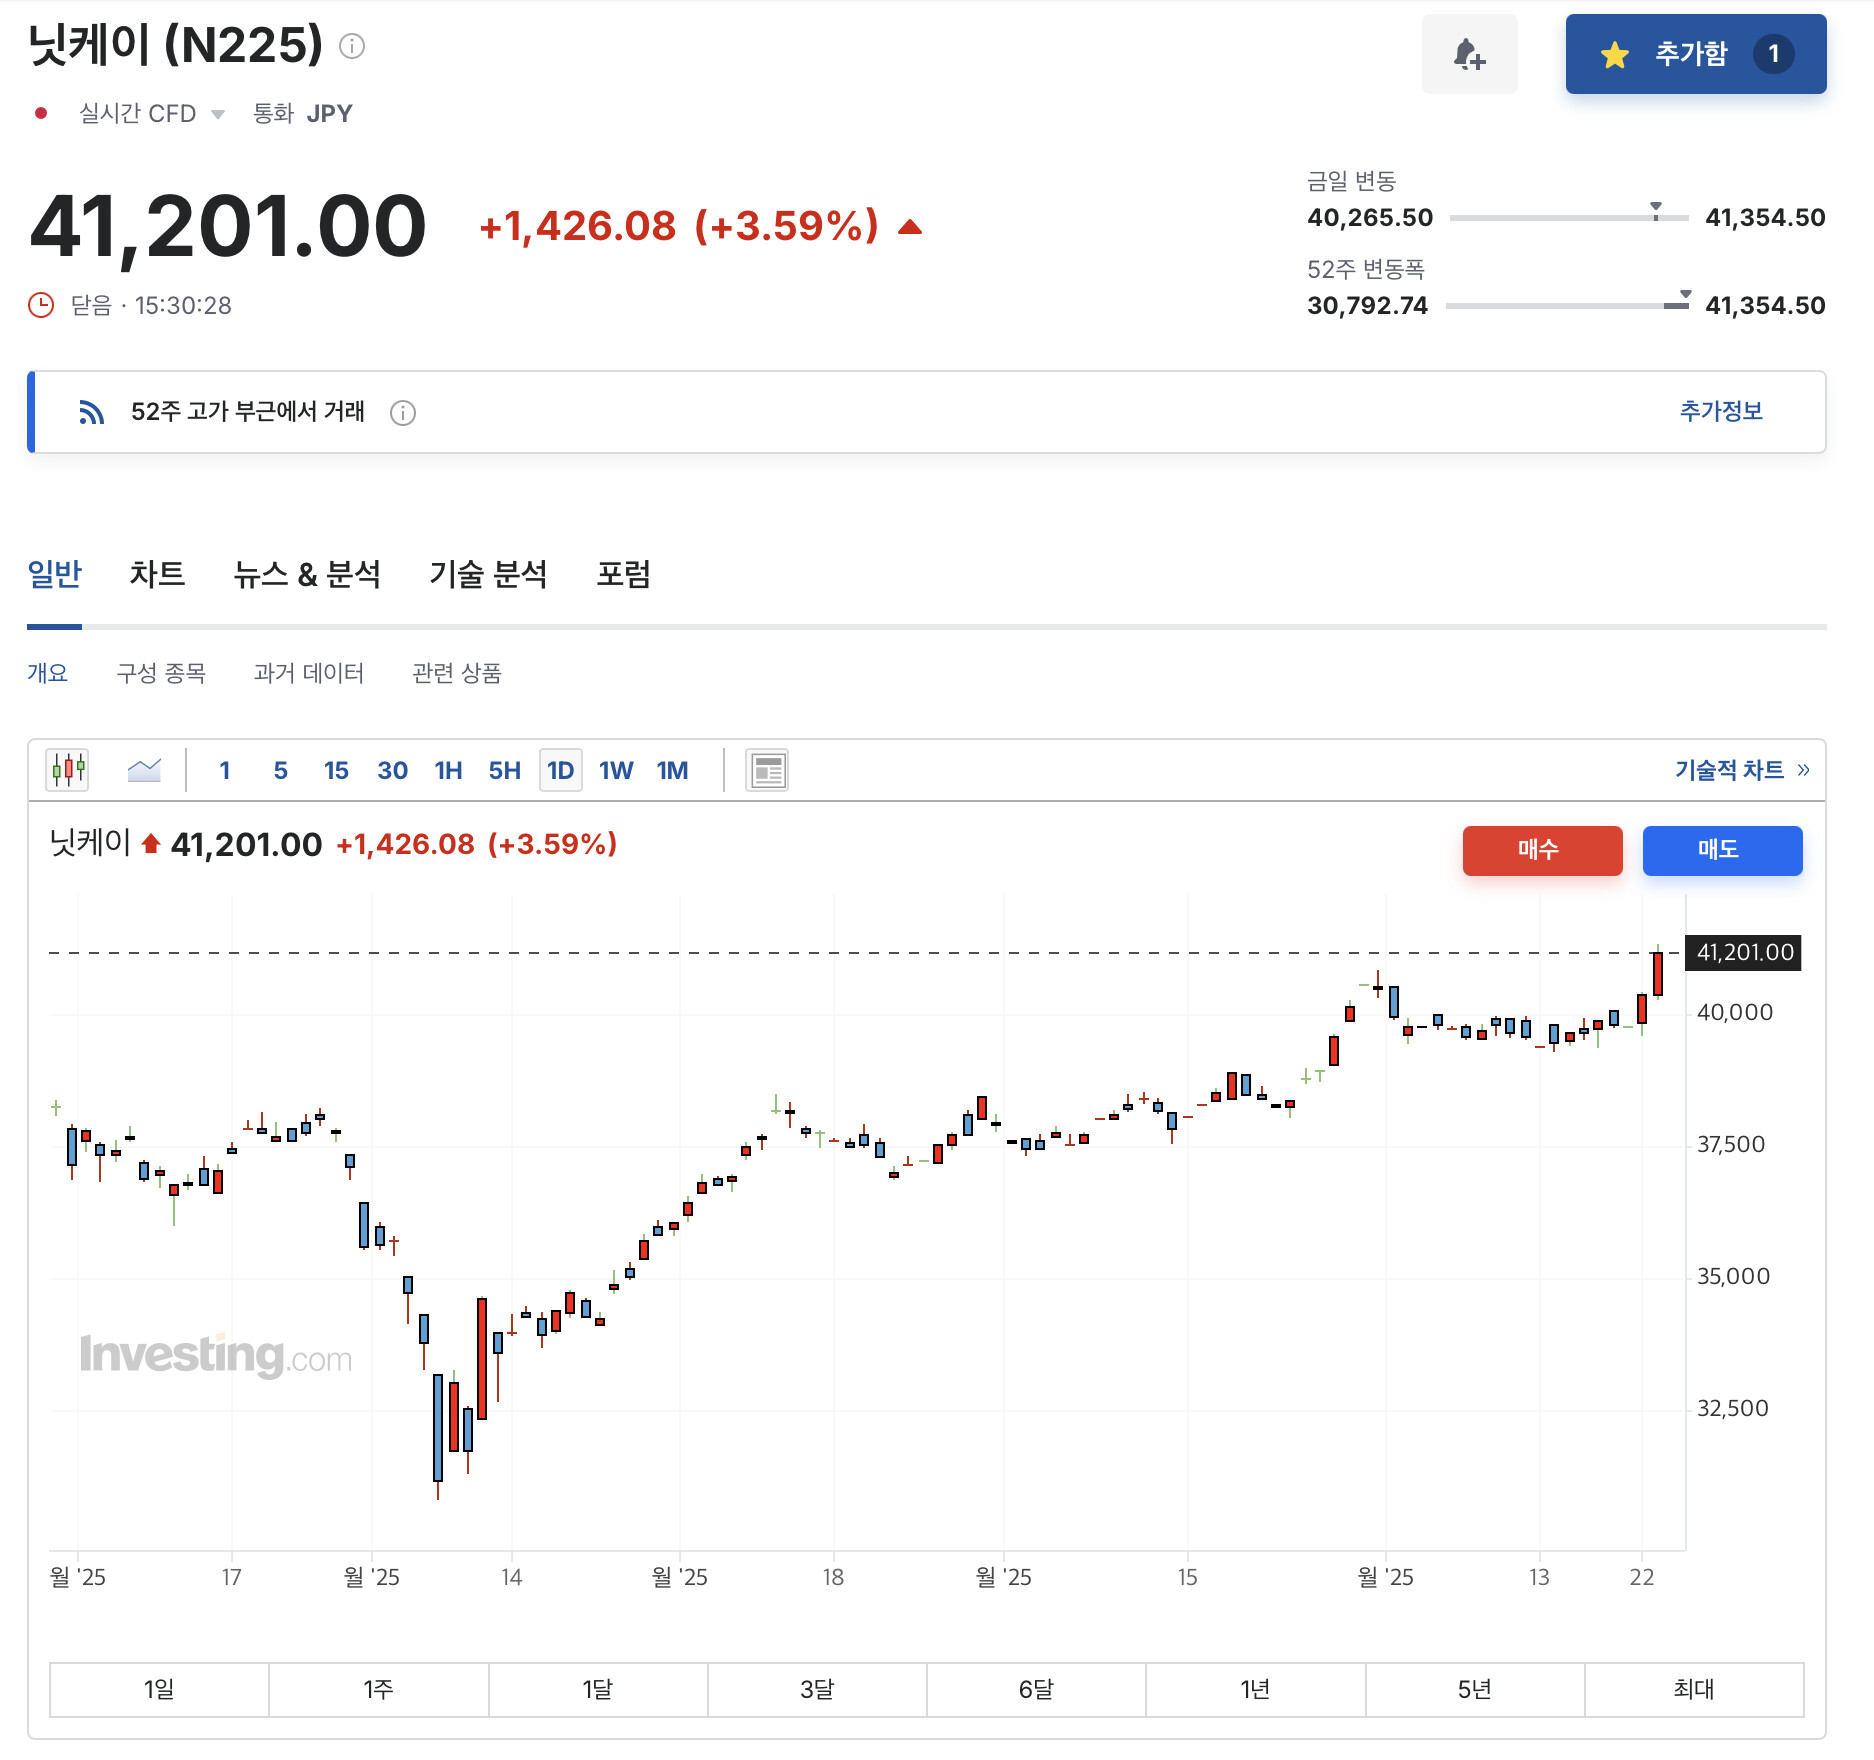Click the info icon next to 52주 고가 부근에서 거래
This screenshot has width=1874, height=1760.
[x=403, y=413]
